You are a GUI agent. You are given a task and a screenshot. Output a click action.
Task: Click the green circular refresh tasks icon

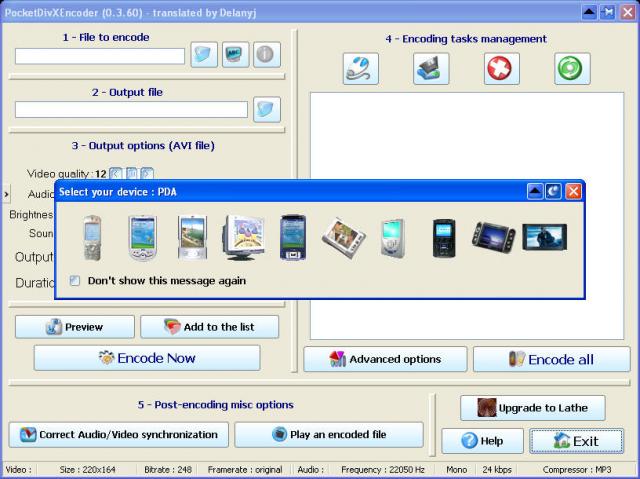pyautogui.click(x=572, y=69)
